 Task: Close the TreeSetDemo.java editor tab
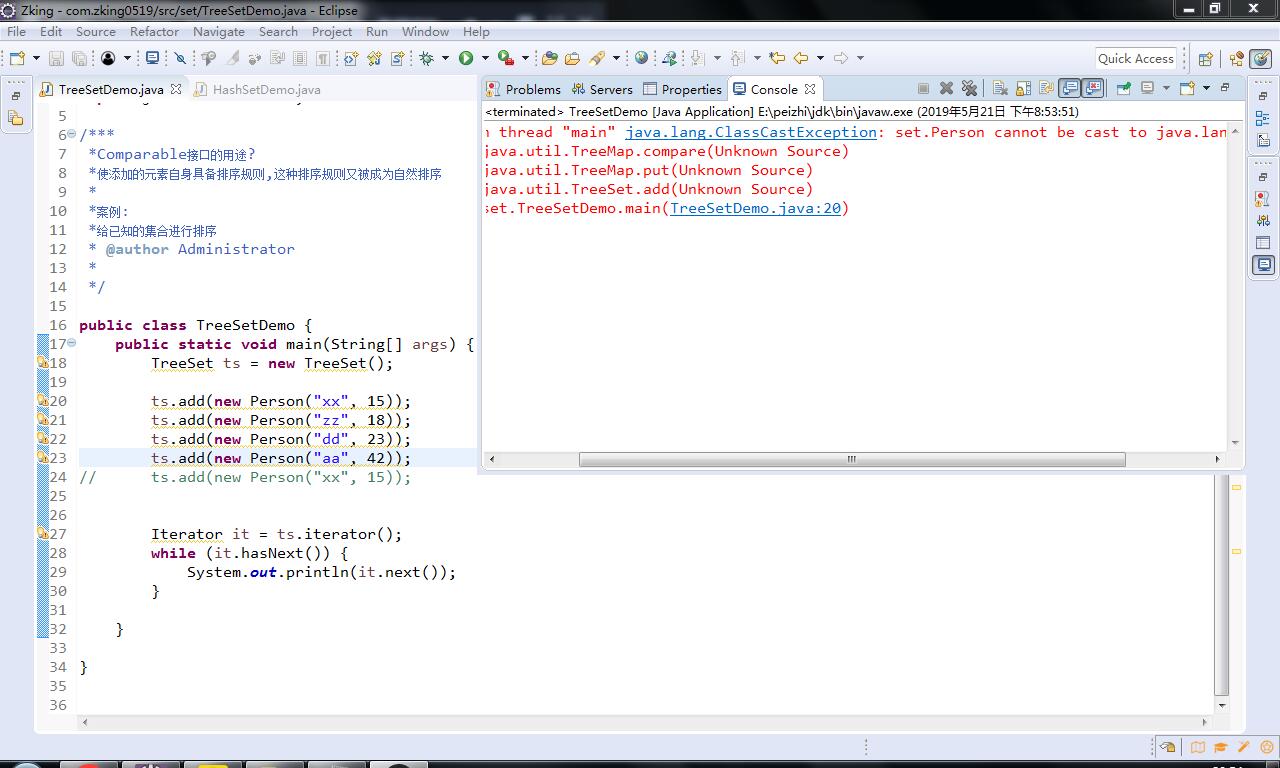tap(175, 89)
